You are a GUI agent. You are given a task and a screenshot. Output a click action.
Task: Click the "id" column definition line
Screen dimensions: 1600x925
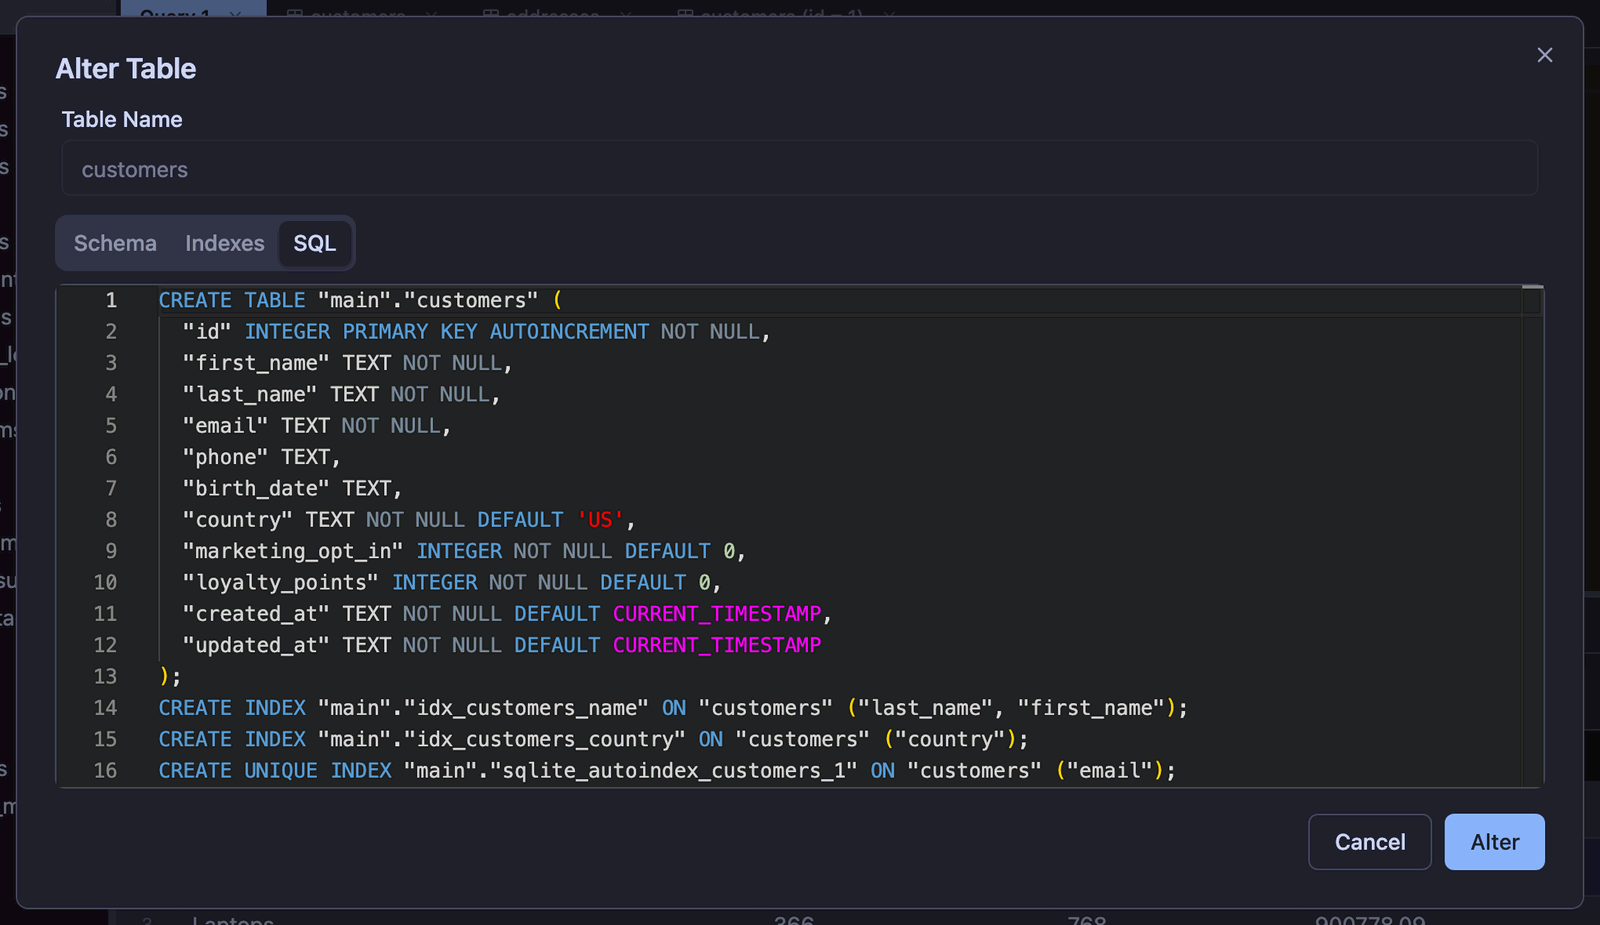coord(476,331)
